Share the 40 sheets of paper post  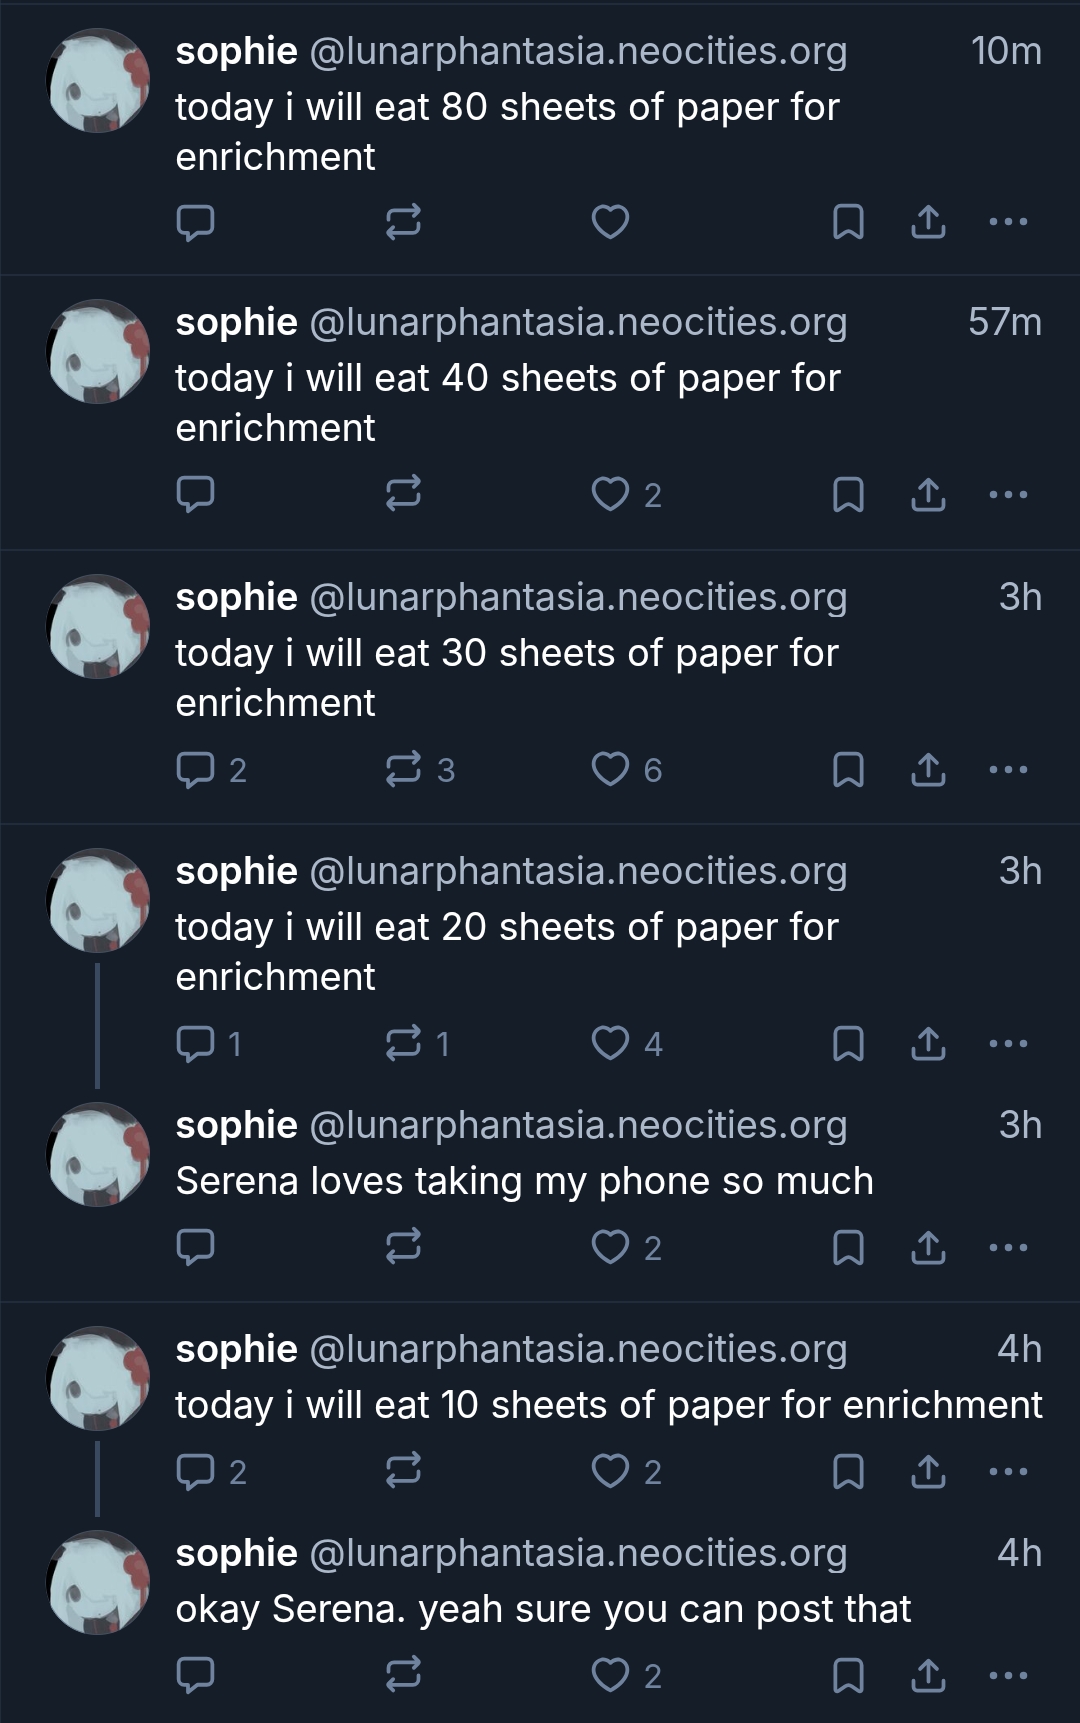coord(928,494)
